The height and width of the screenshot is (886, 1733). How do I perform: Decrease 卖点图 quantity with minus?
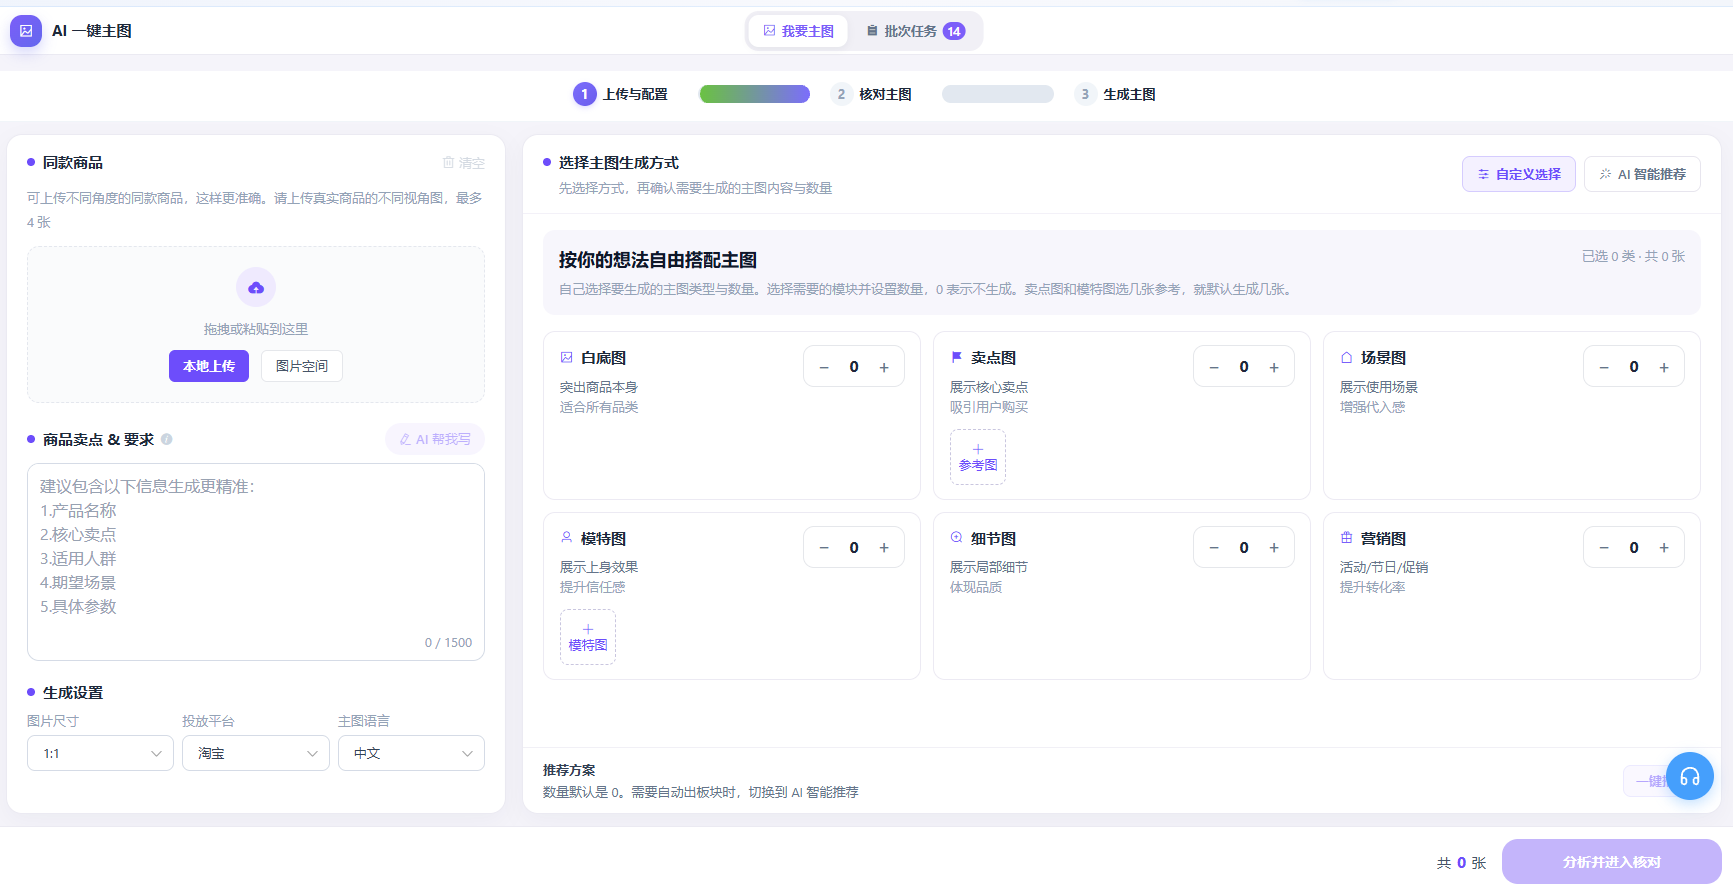pyautogui.click(x=1214, y=367)
